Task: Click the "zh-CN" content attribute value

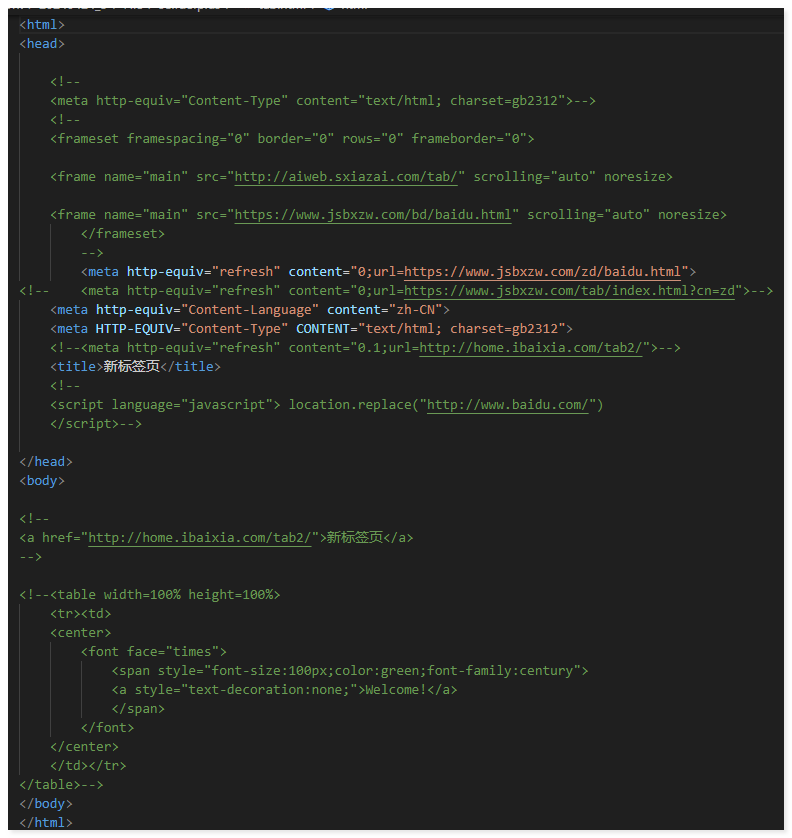Action: pyautogui.click(x=410, y=310)
